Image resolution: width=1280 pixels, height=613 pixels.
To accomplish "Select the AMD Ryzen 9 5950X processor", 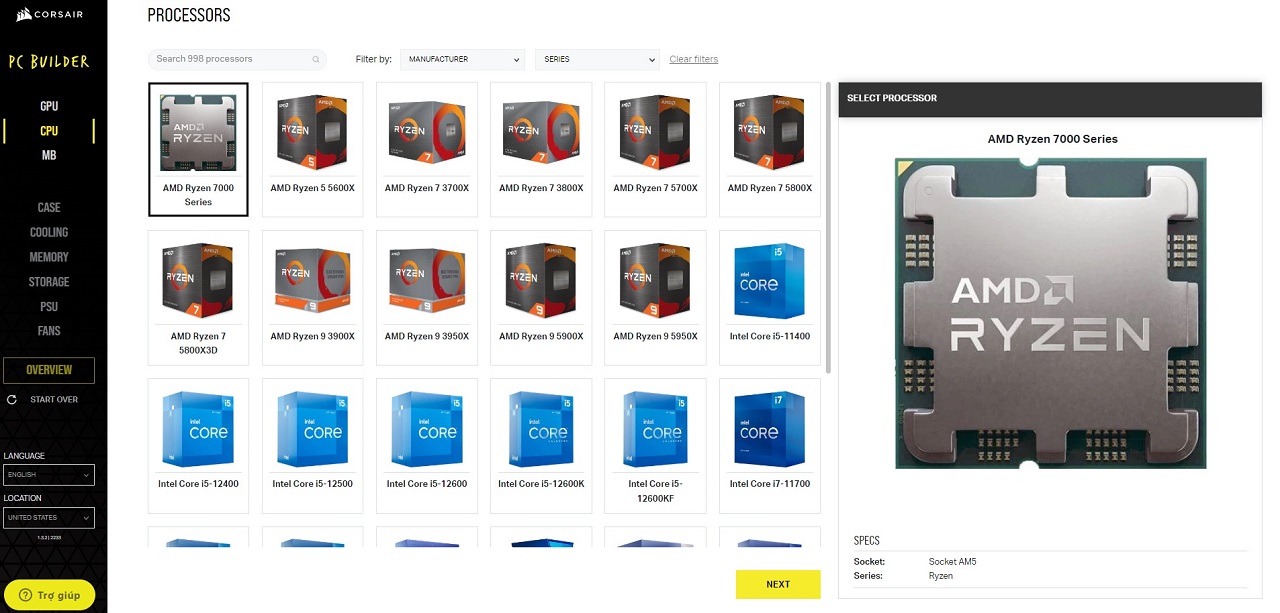I will tap(655, 298).
